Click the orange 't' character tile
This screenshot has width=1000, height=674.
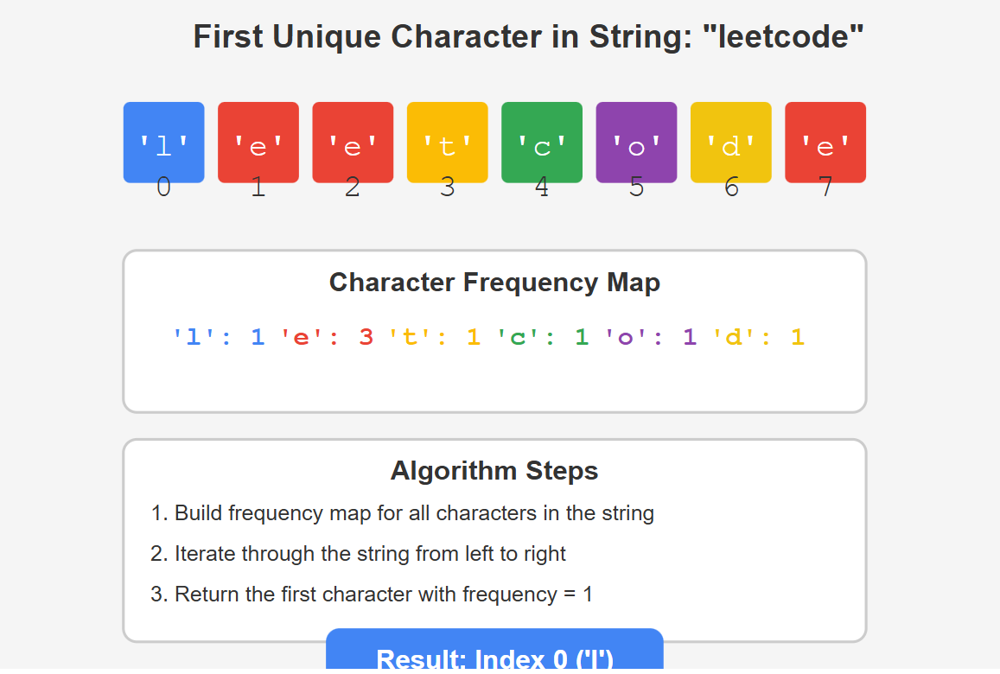point(447,142)
